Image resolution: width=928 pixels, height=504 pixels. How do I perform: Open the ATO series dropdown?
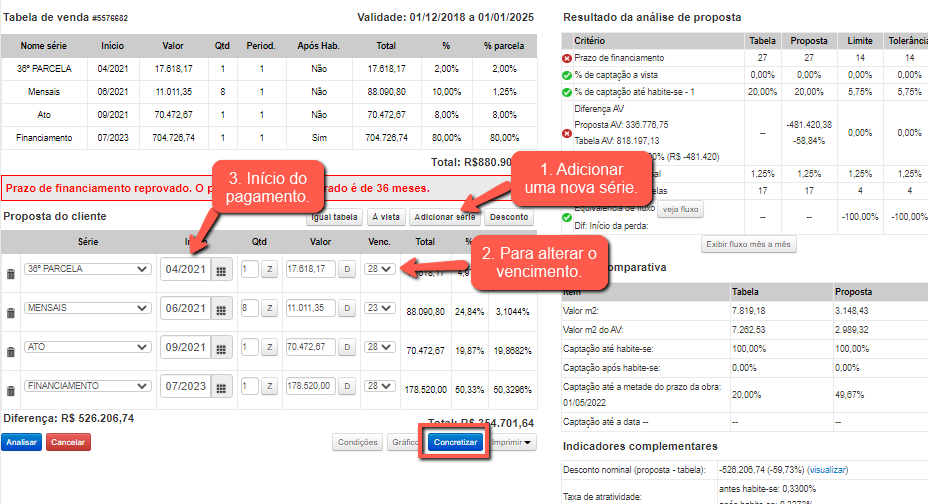pos(87,347)
